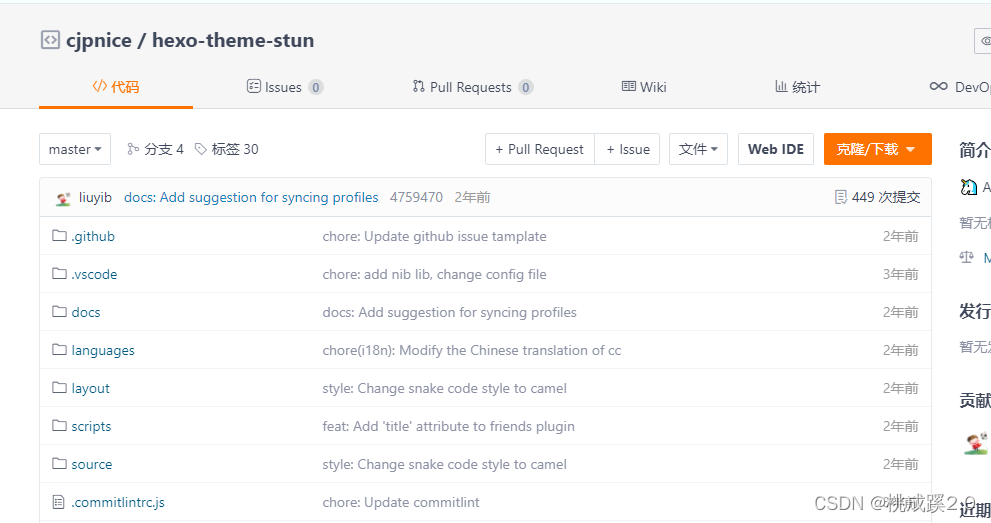Viewport: 991px width, 523px height.
Task: Open the layout folder
Action: click(90, 388)
